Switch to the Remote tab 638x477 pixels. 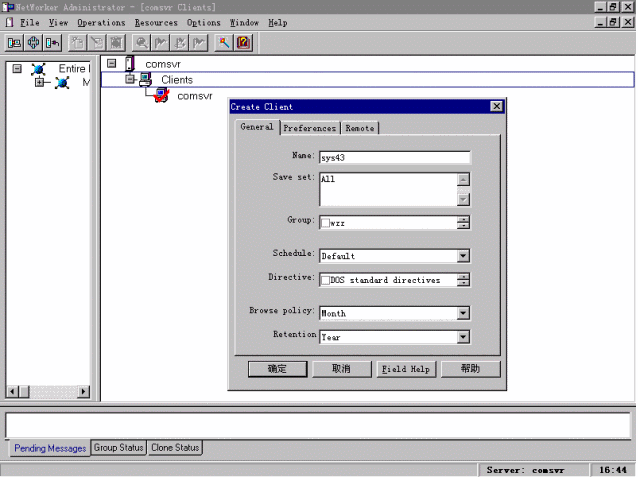pyautogui.click(x=360, y=128)
